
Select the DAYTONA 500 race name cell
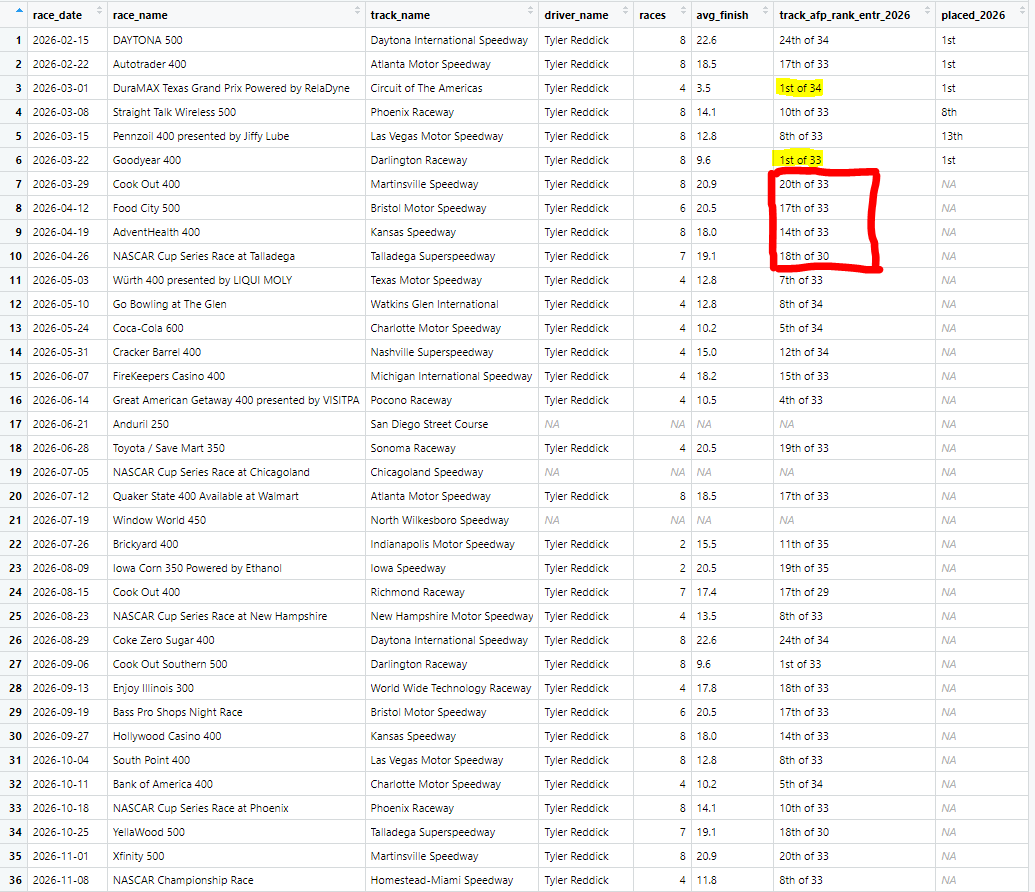tap(236, 40)
